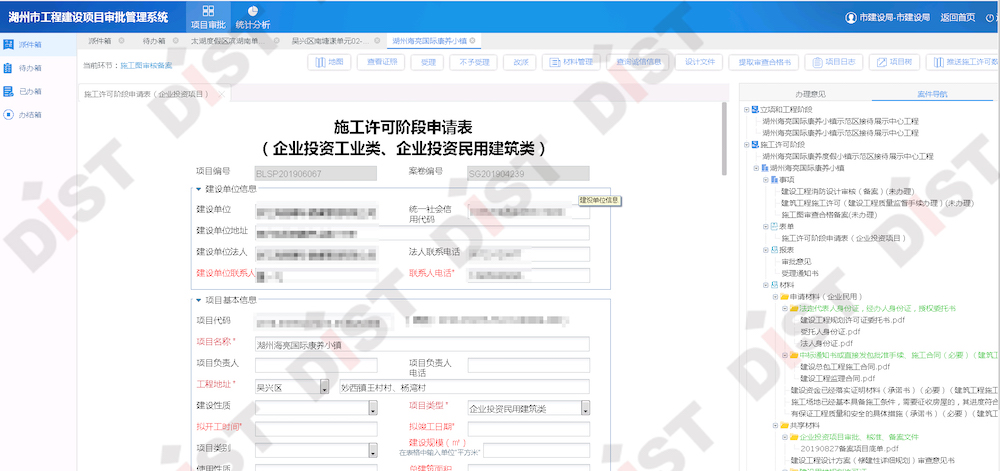Open the 工程地址 district dropdown
Viewport: 1000px width, 471px height.
pyautogui.click(x=324, y=387)
